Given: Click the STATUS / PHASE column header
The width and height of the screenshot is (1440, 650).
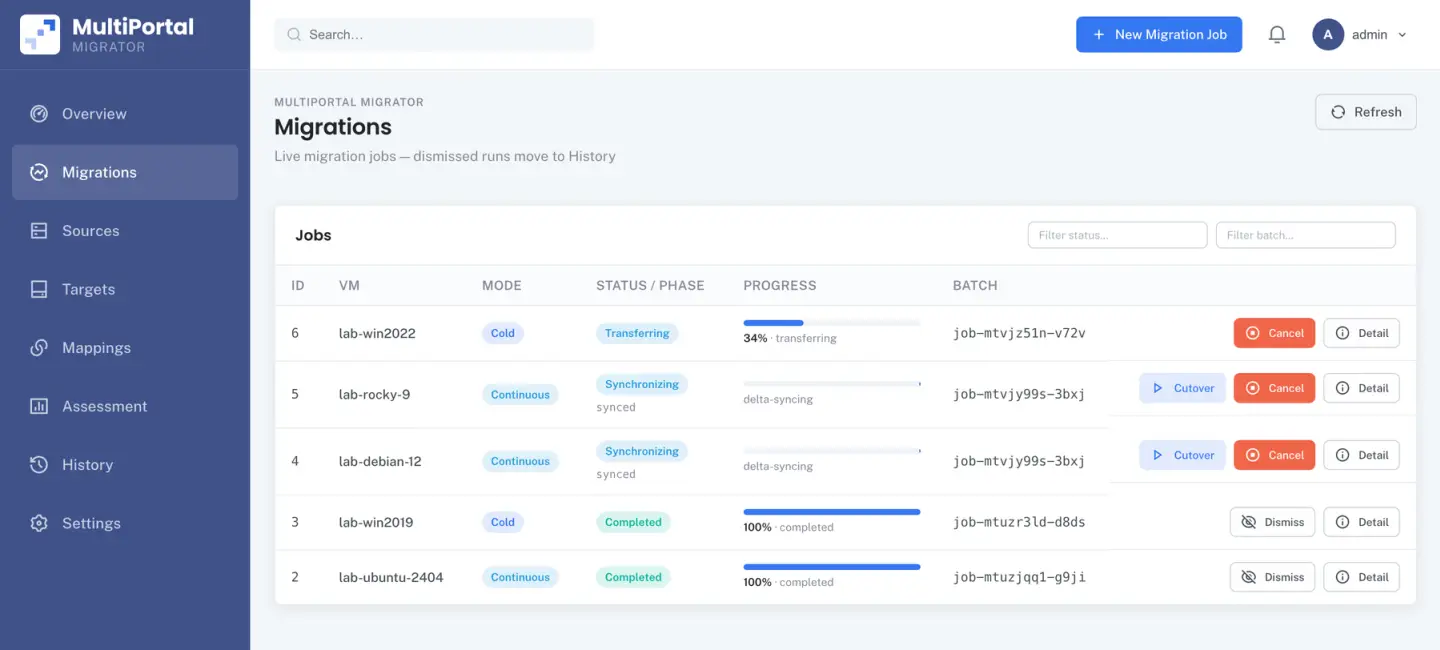Looking at the screenshot, I should [x=650, y=285].
